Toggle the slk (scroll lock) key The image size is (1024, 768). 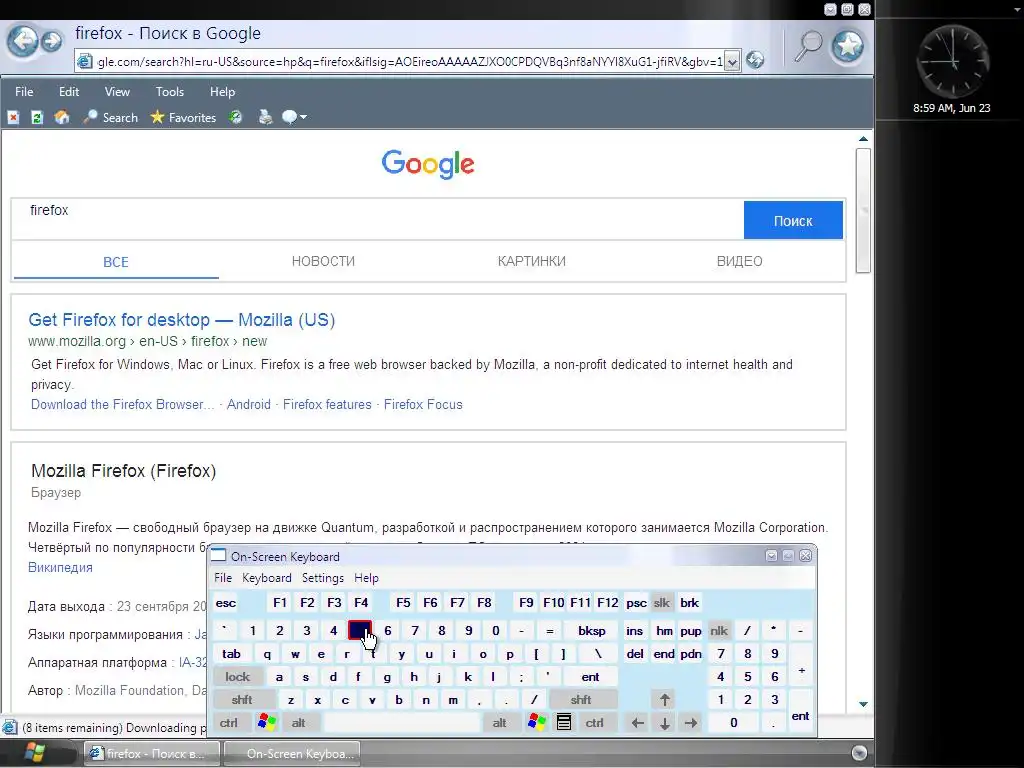pos(662,603)
